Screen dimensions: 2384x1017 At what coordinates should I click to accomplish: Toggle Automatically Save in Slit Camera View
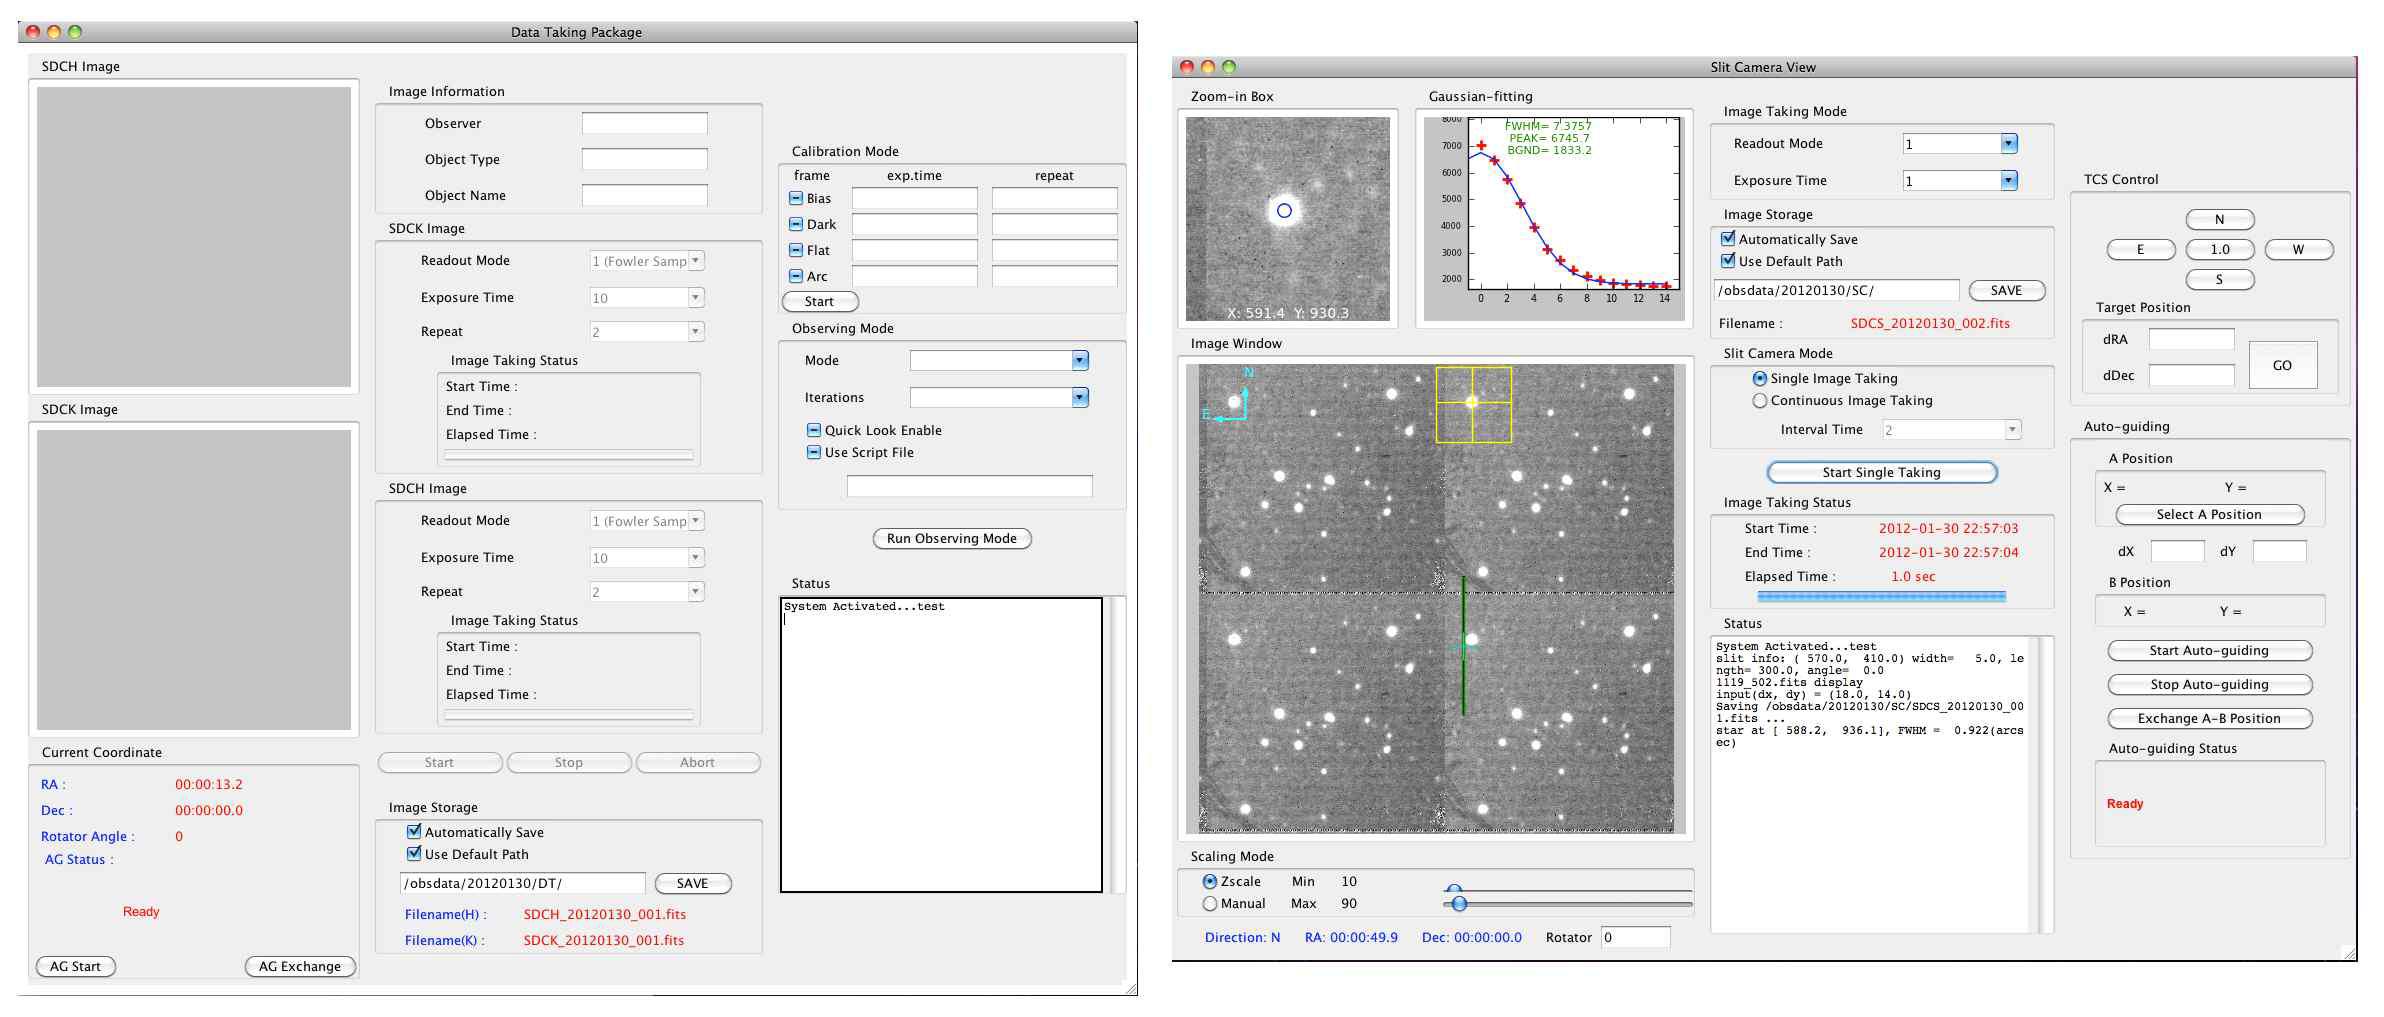click(x=1728, y=238)
